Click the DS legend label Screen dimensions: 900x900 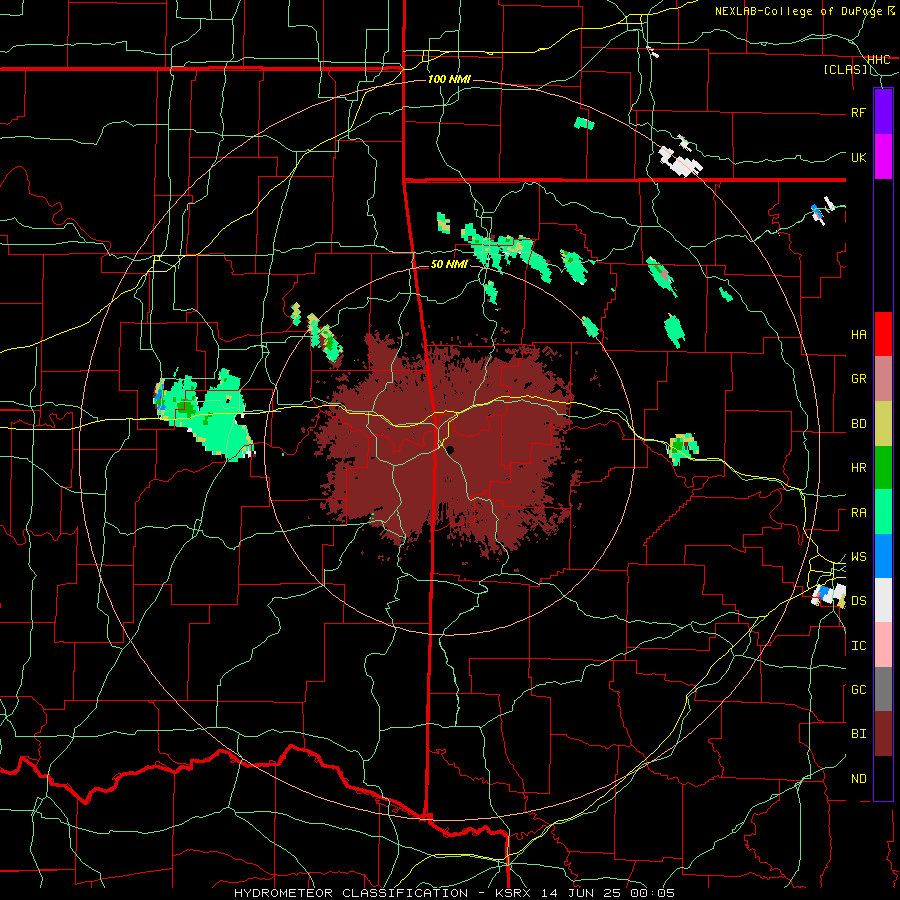tap(858, 601)
